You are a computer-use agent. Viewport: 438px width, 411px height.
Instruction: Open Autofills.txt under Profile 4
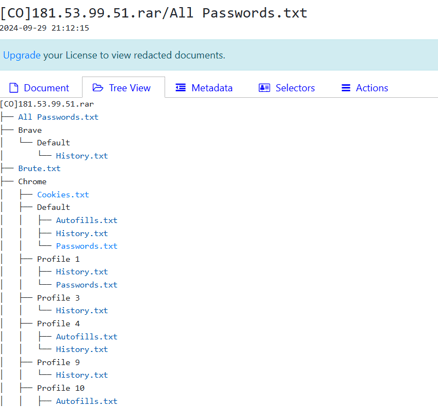click(86, 337)
